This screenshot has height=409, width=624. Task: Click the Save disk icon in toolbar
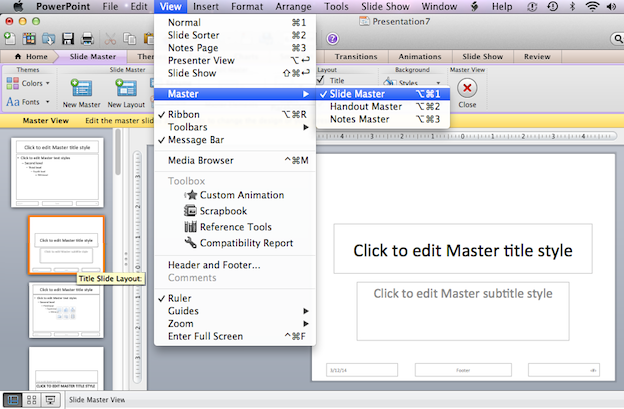pyautogui.click(x=68, y=39)
